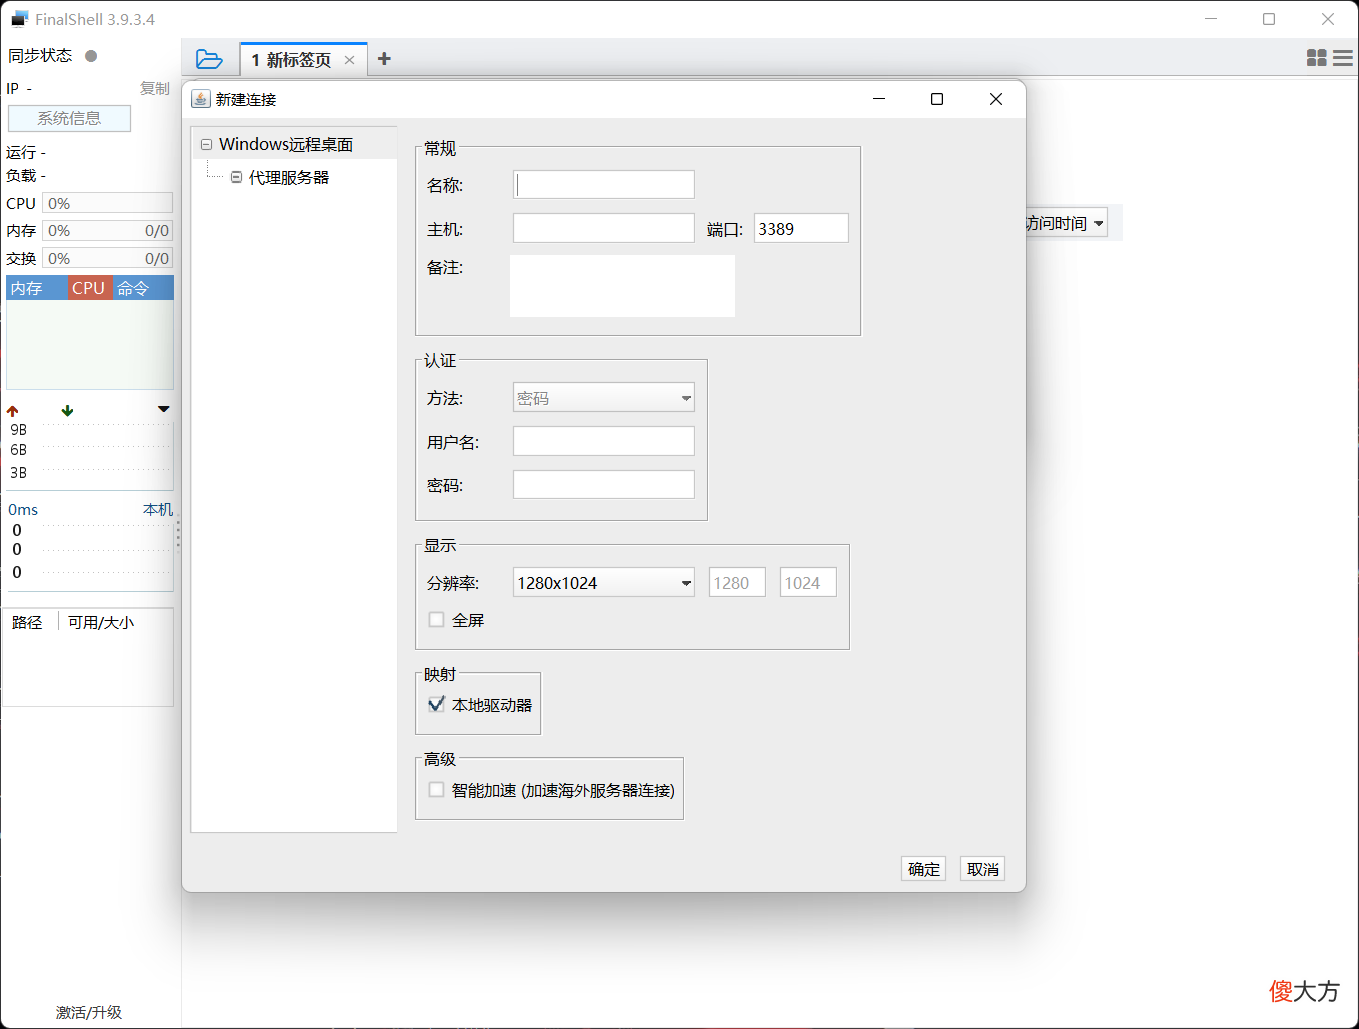Screen dimensions: 1359x1029
Task: Minimize the 新建连接 dialog
Action: coord(879,99)
